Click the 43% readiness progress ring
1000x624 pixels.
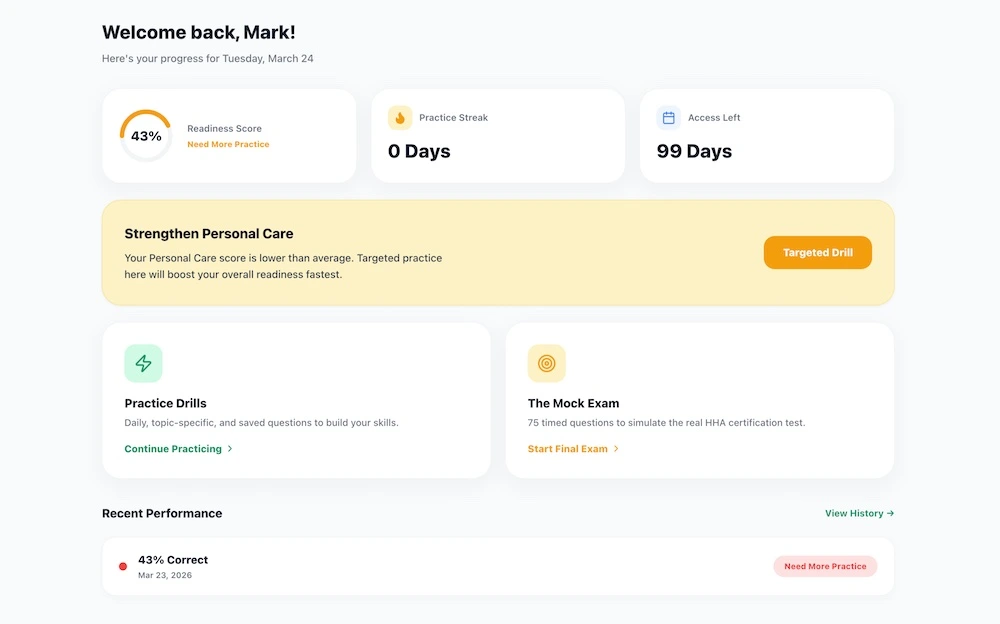146,136
